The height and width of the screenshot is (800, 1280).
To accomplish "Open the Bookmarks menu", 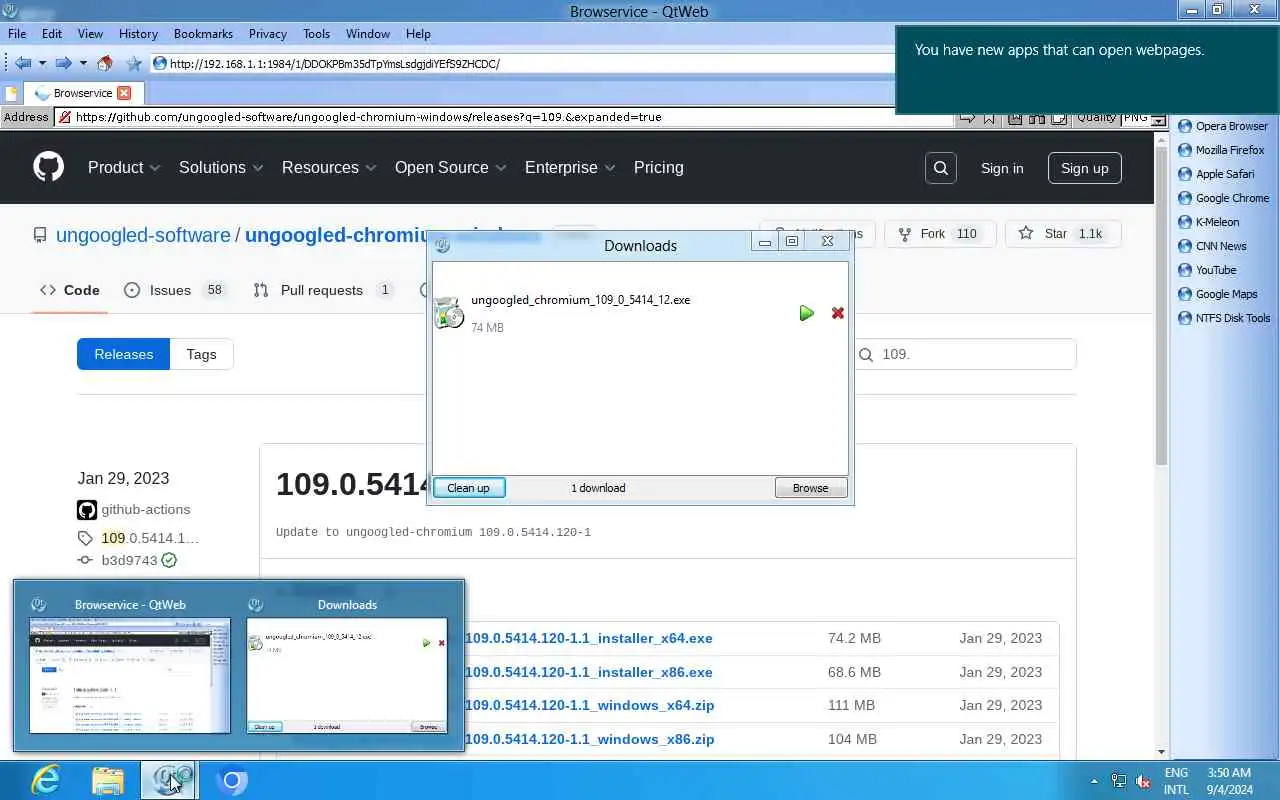I will pyautogui.click(x=203, y=33).
